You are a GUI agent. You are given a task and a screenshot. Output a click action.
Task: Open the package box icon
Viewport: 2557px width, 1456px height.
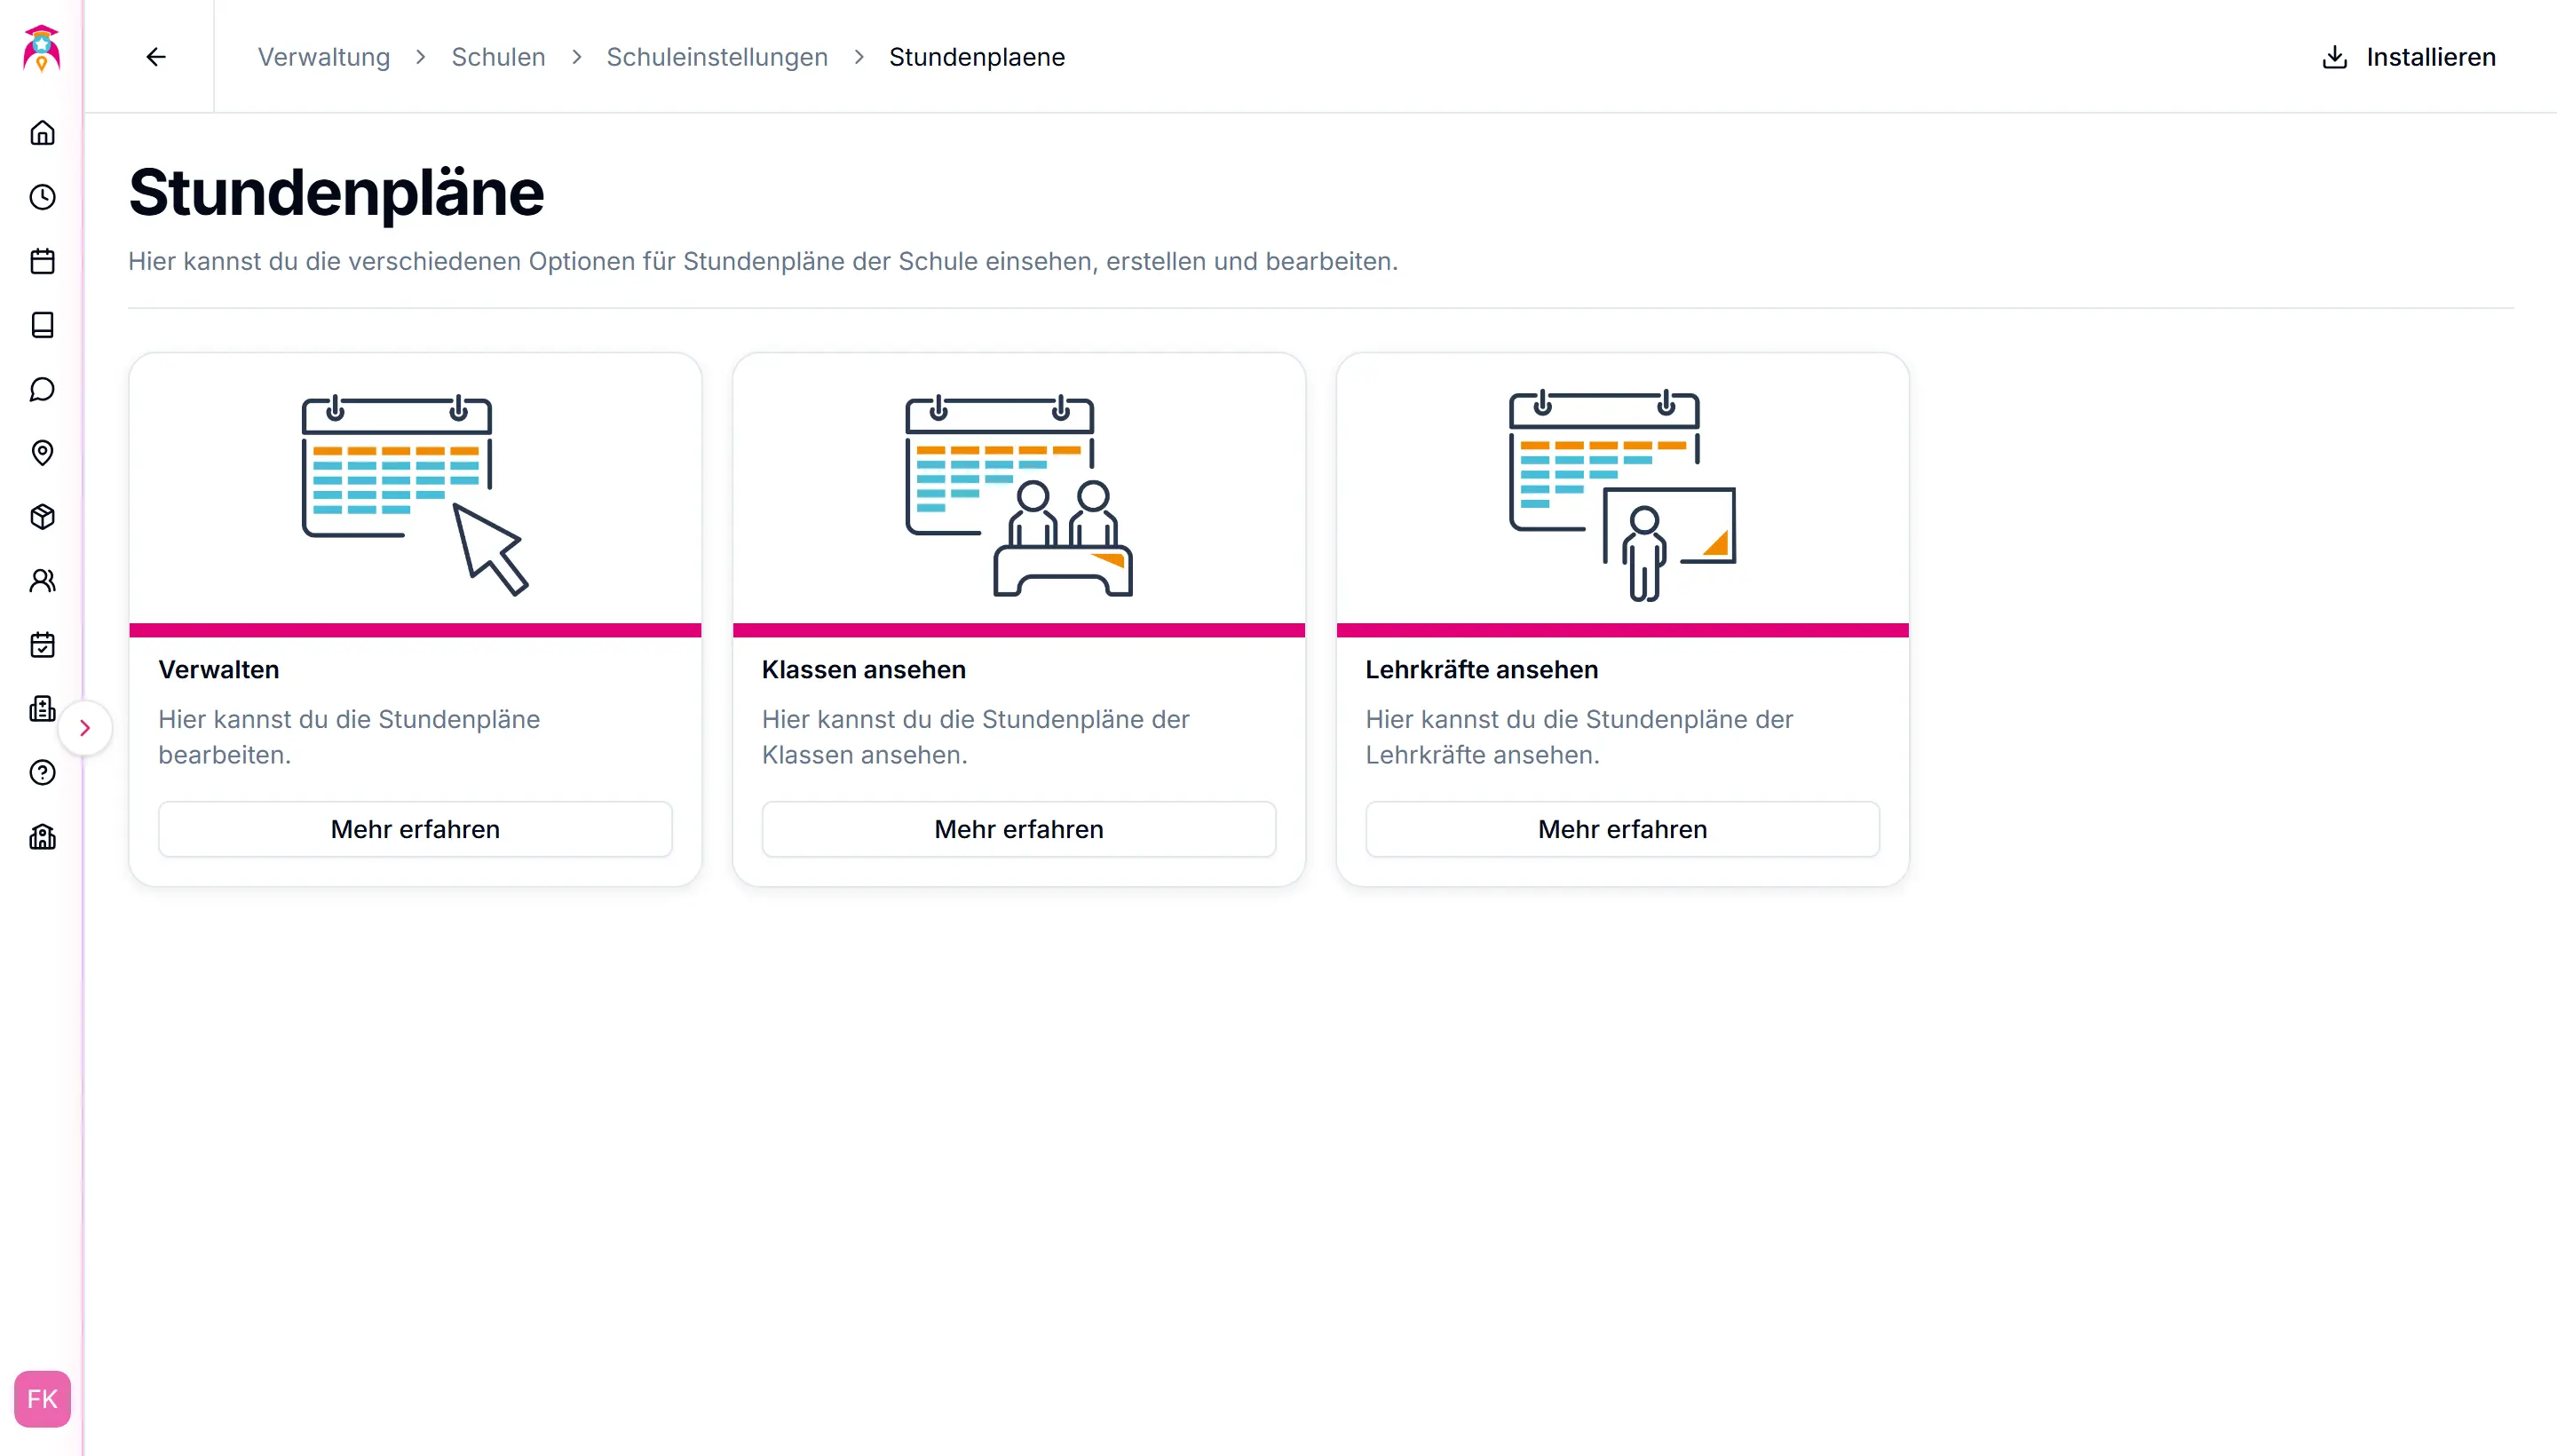pyautogui.click(x=42, y=517)
